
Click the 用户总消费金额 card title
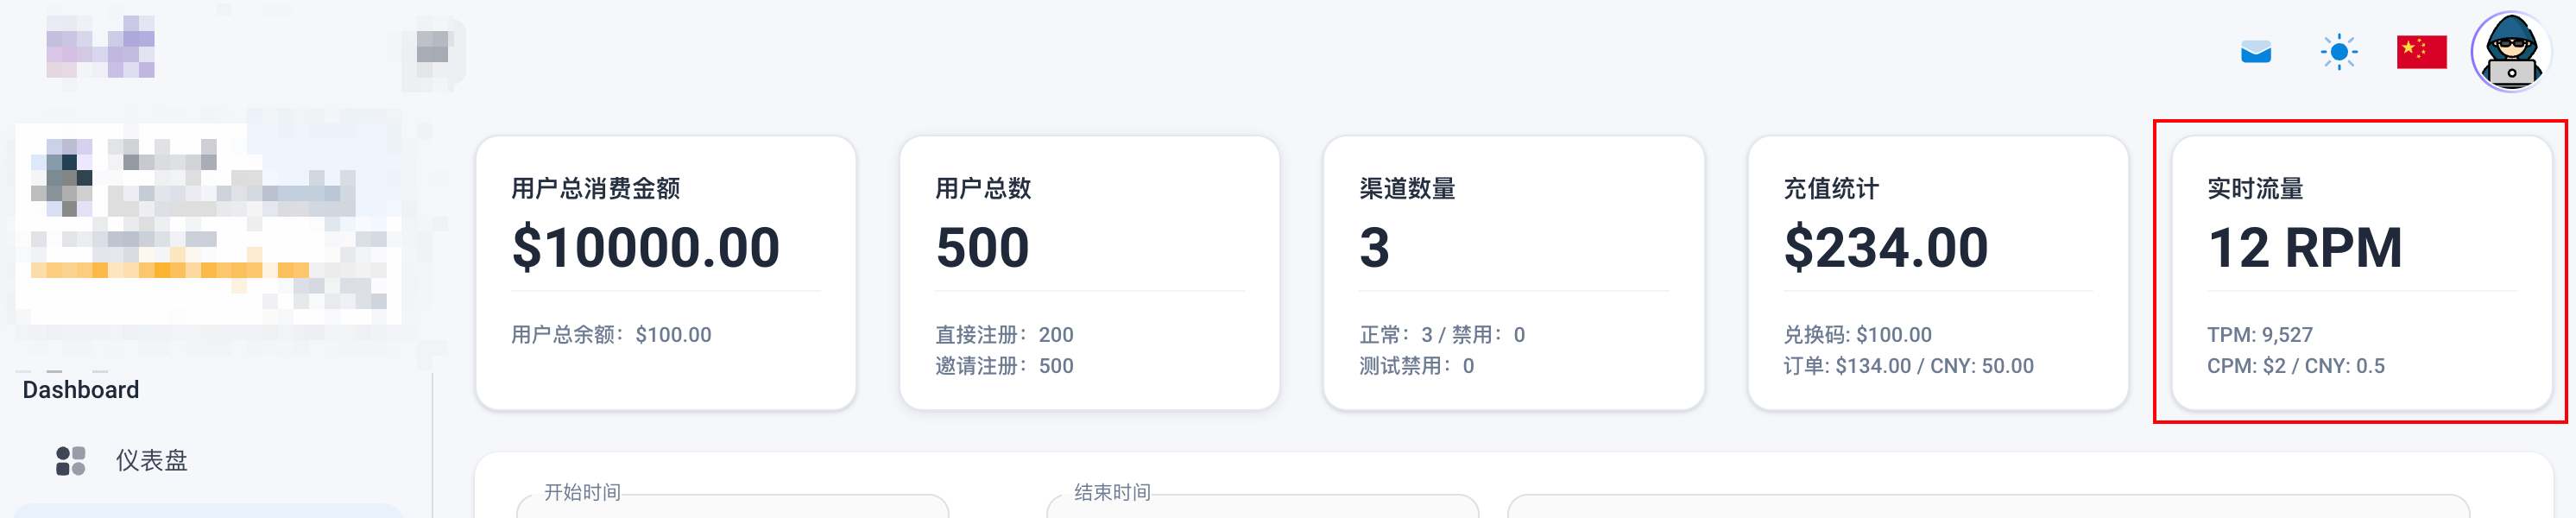click(595, 188)
